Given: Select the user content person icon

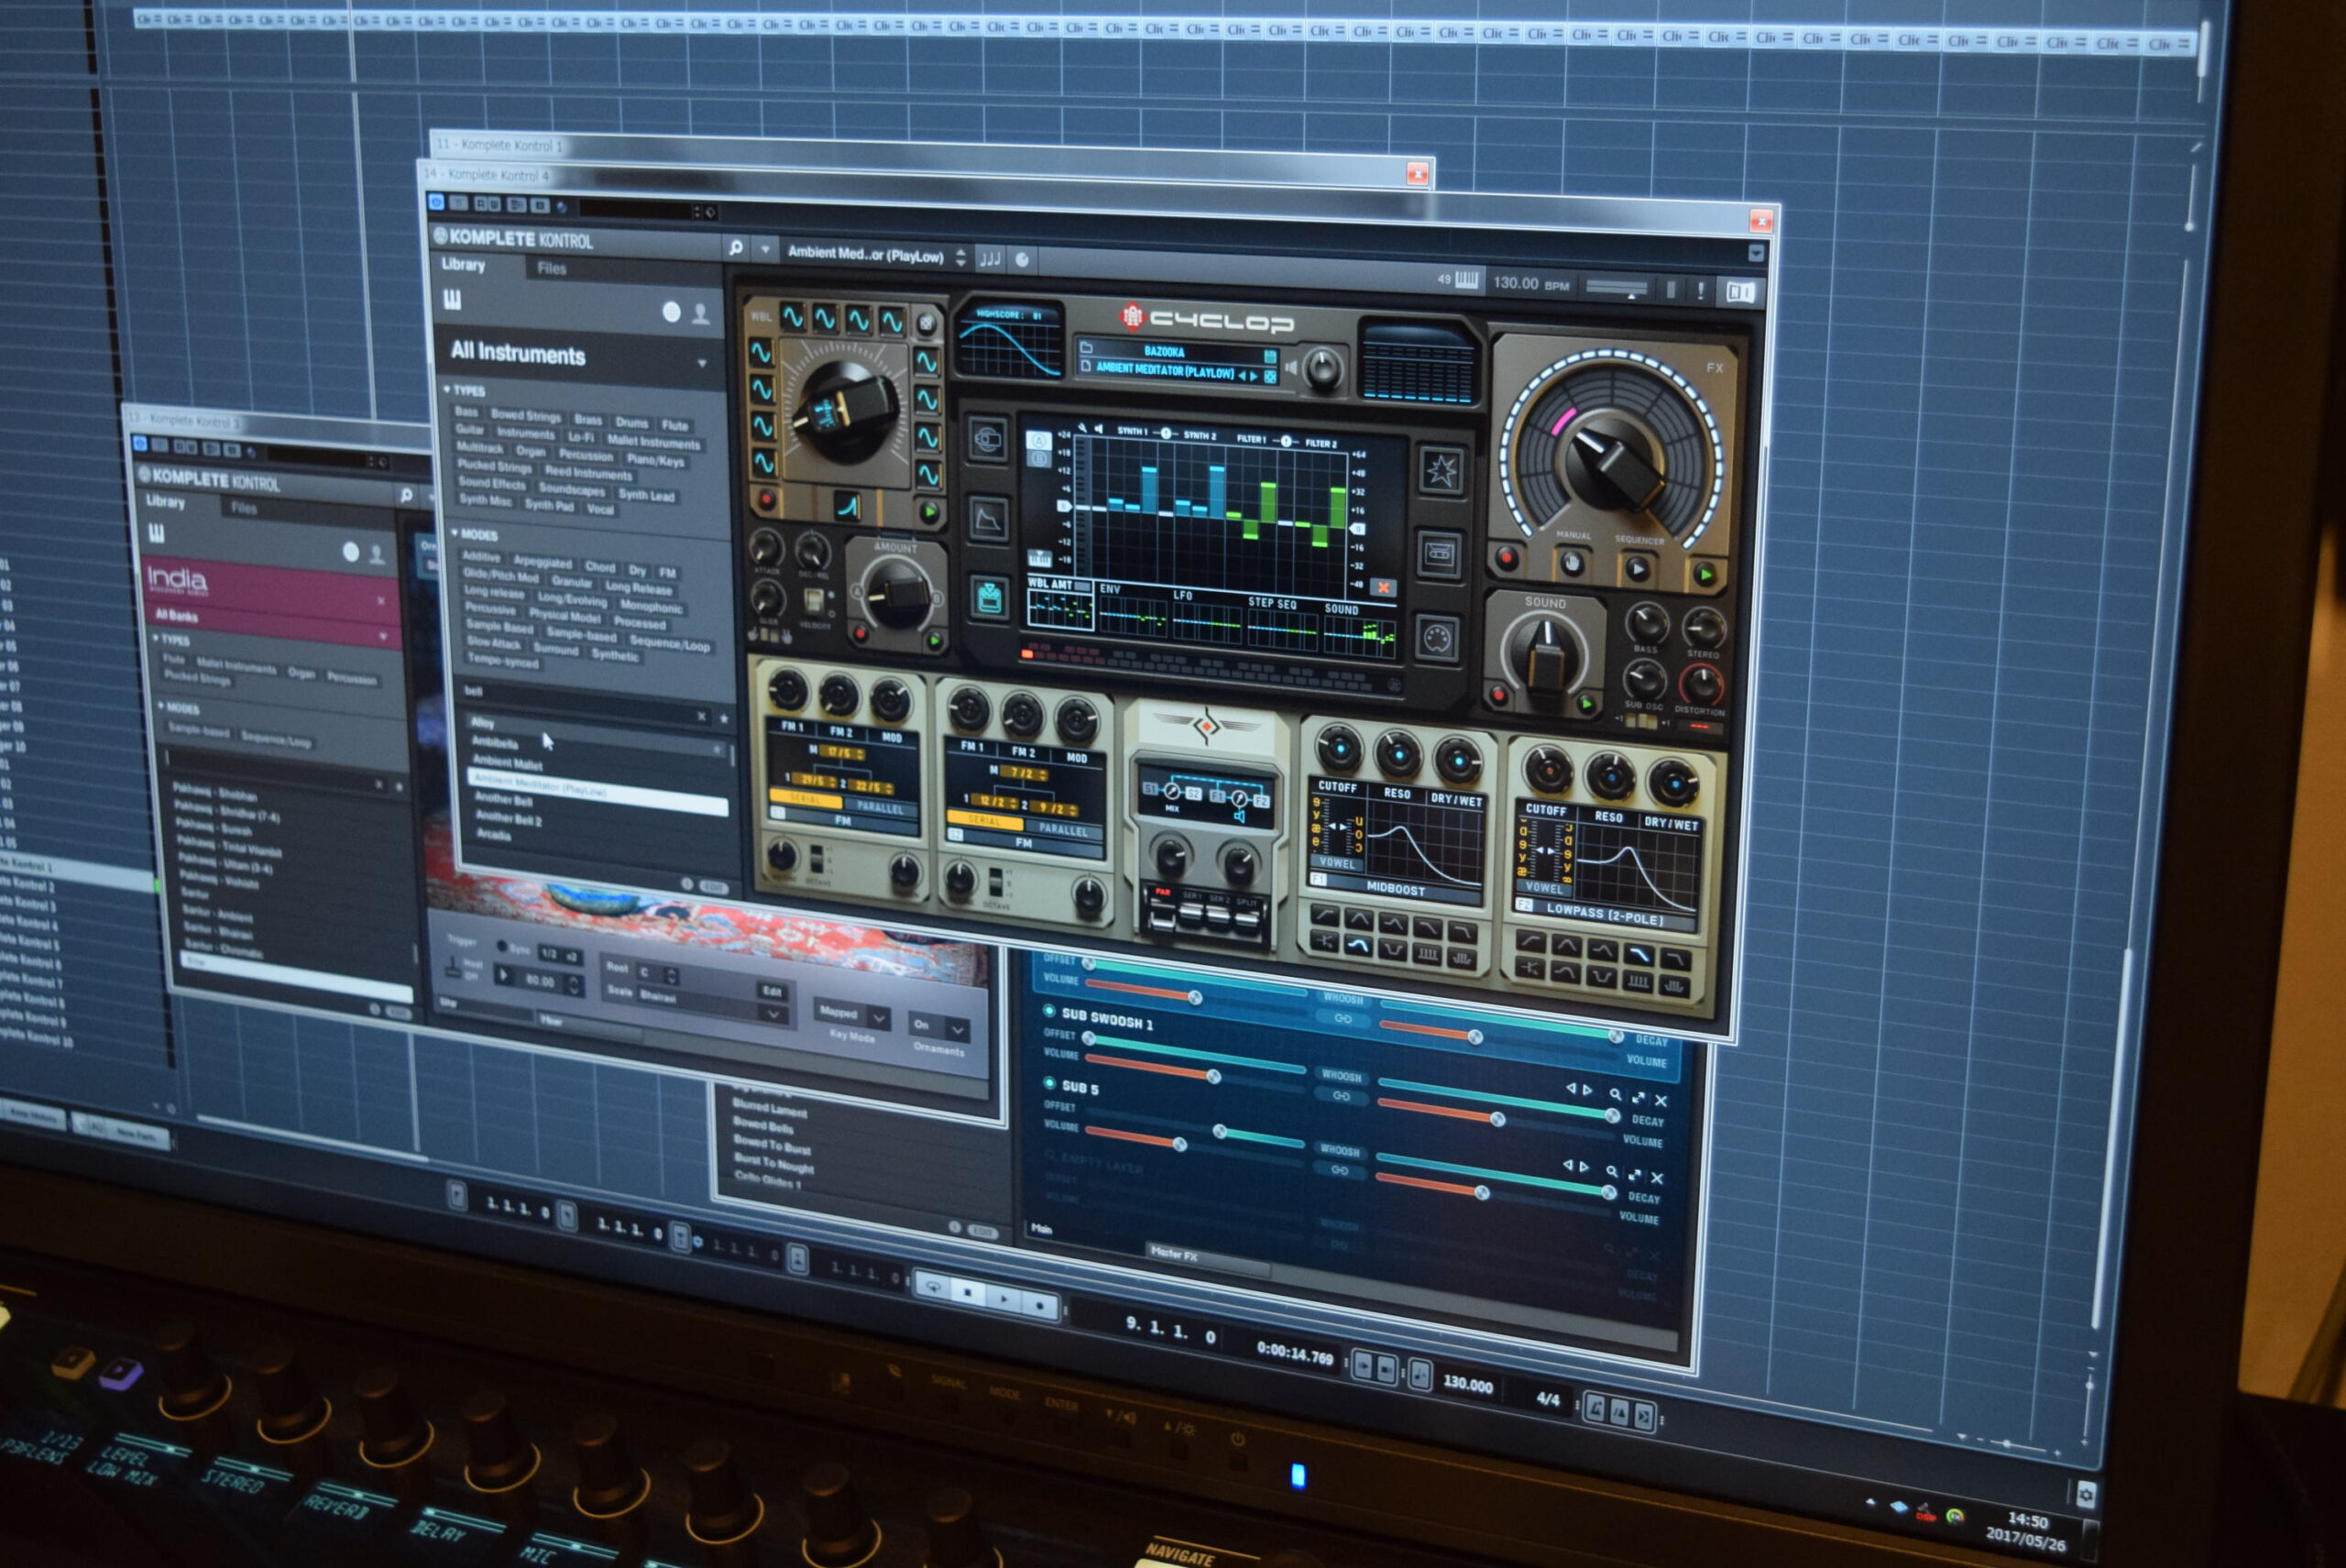Looking at the screenshot, I should 701,314.
